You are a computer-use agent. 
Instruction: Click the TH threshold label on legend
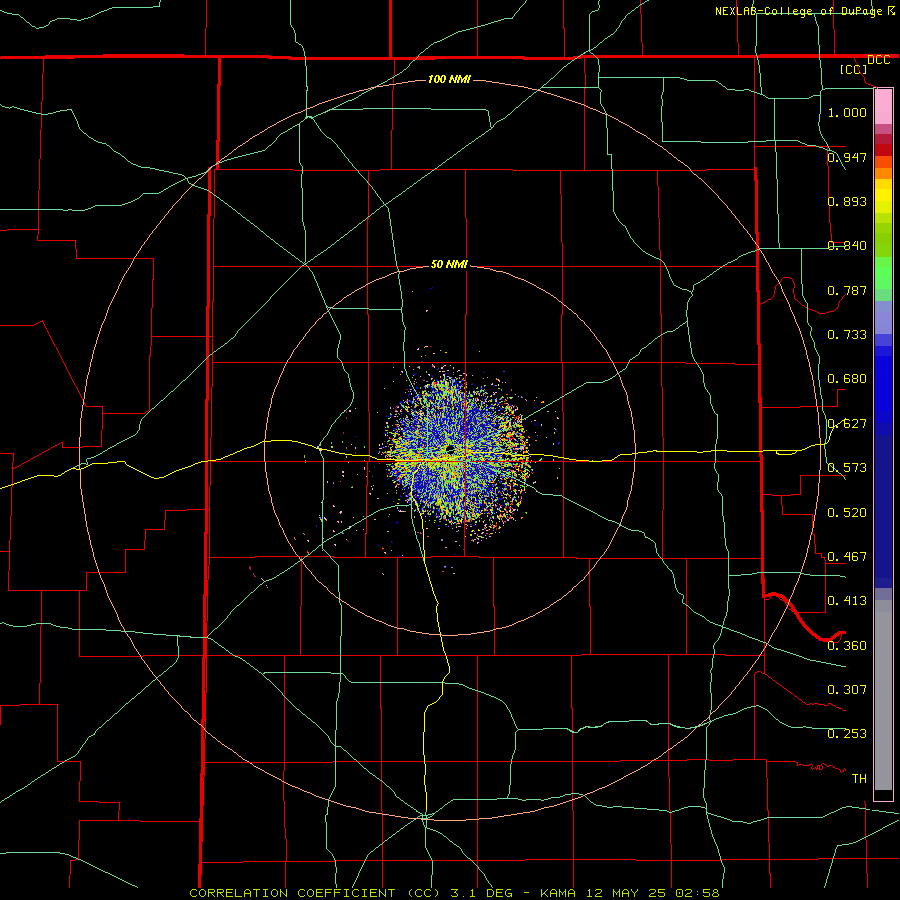coord(859,779)
